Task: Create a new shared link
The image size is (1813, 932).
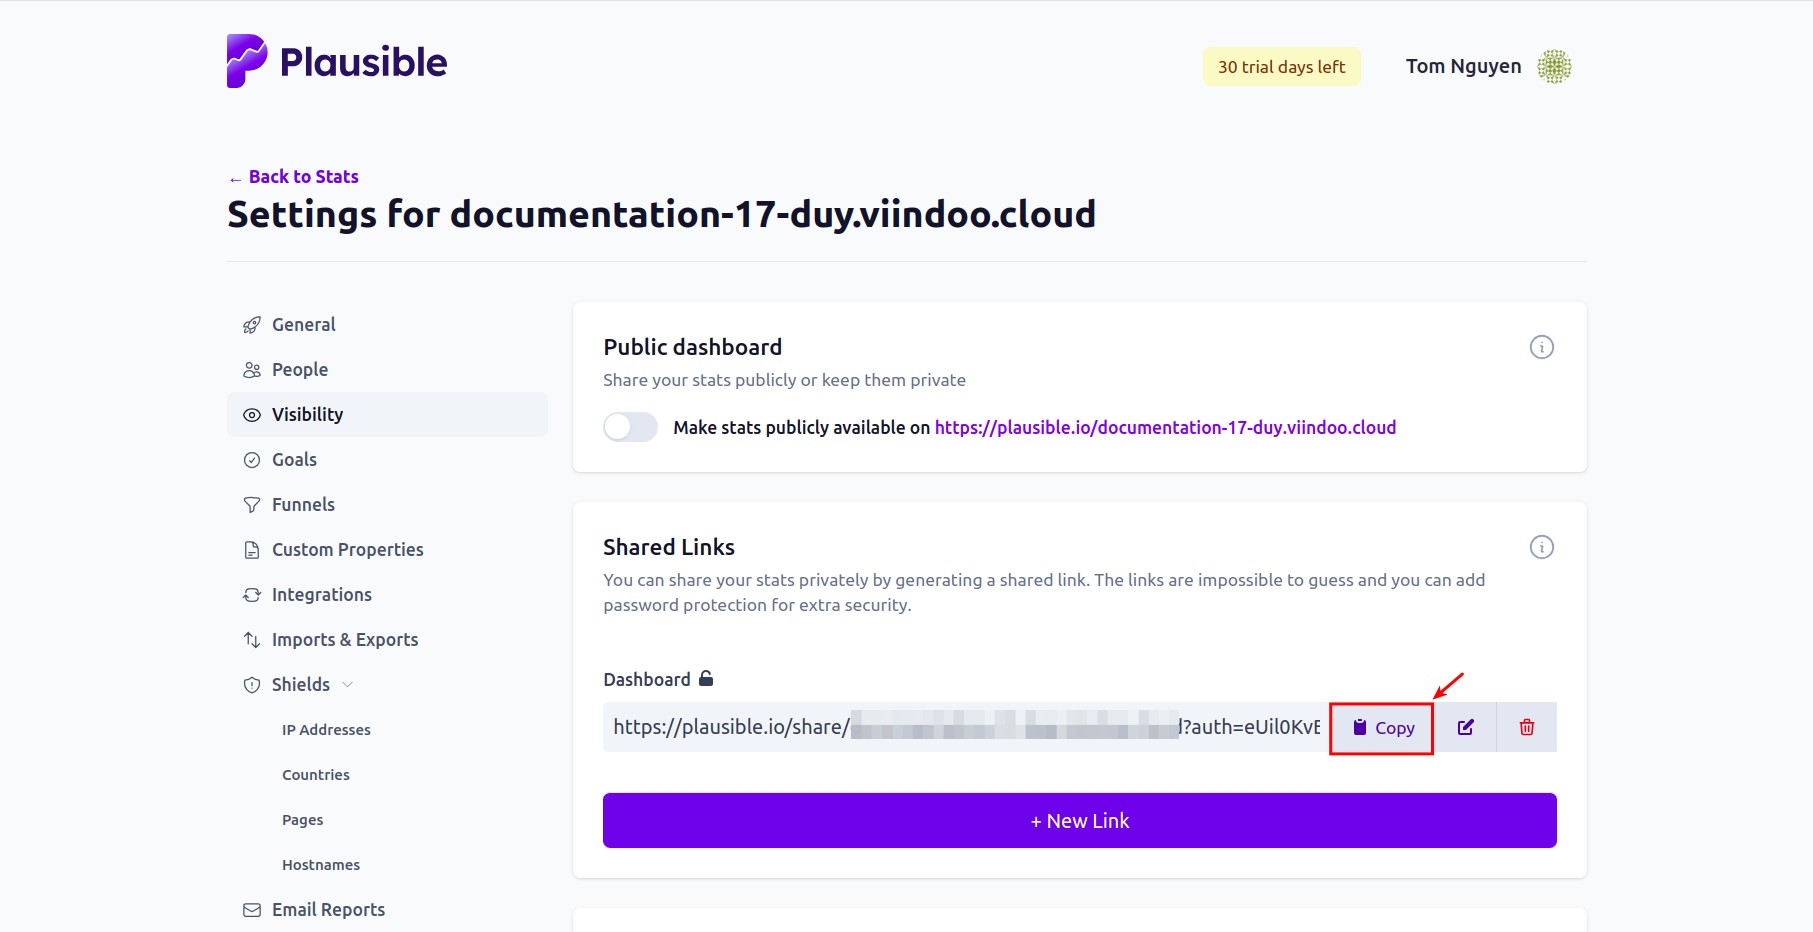Action: tap(1079, 821)
